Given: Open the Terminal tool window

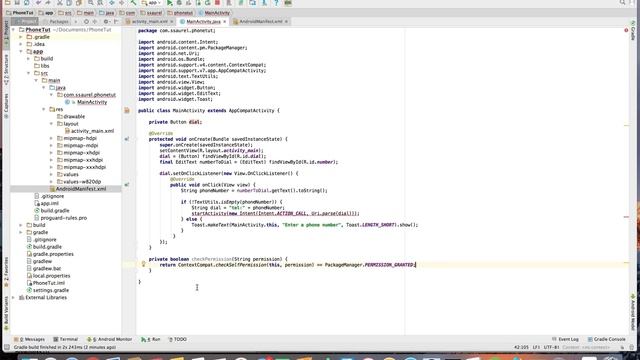Looking at the screenshot, I should (x=66, y=339).
